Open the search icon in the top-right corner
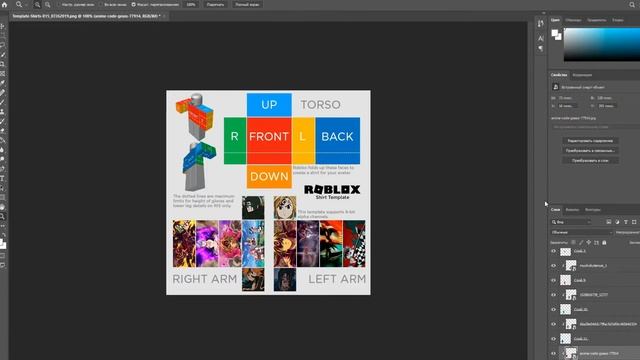The image size is (640, 360). tap(632, 4)
